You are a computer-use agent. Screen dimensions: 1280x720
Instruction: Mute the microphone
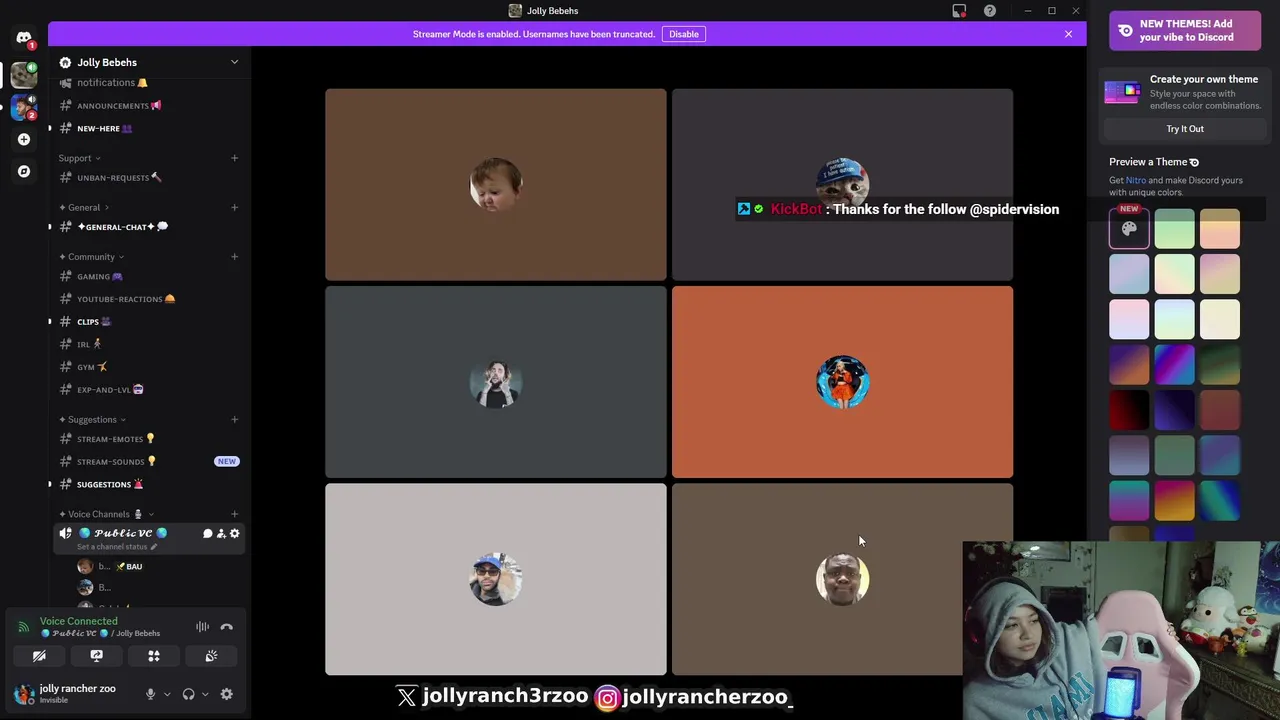(151, 694)
